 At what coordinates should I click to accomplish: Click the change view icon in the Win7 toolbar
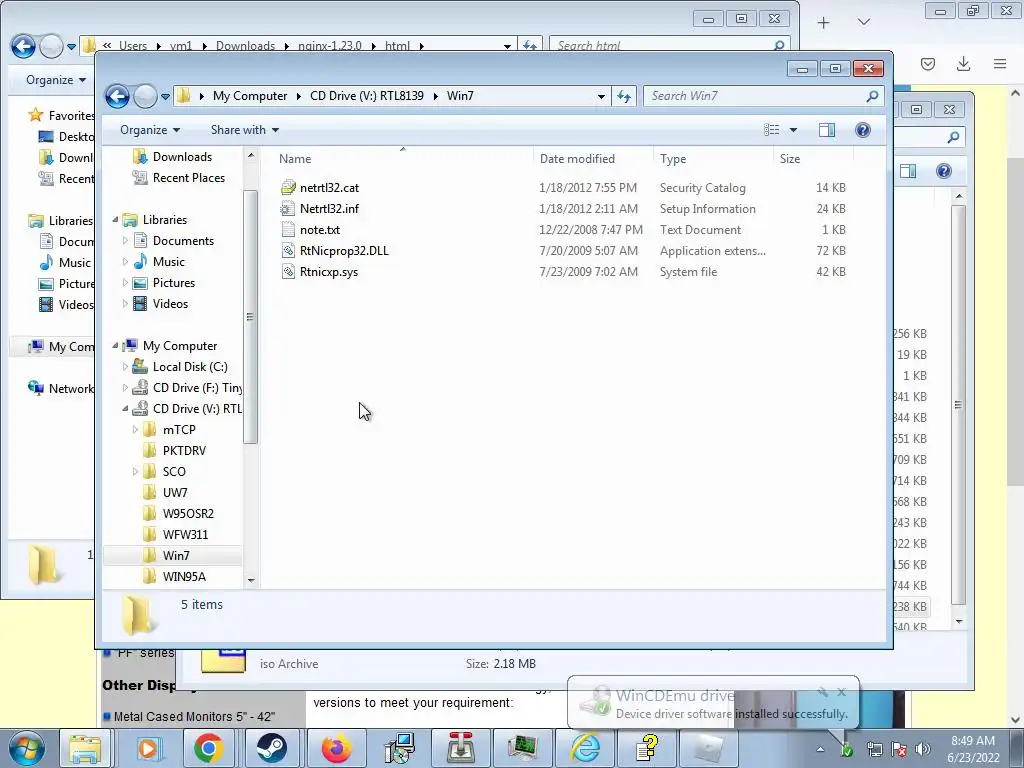tap(771, 130)
